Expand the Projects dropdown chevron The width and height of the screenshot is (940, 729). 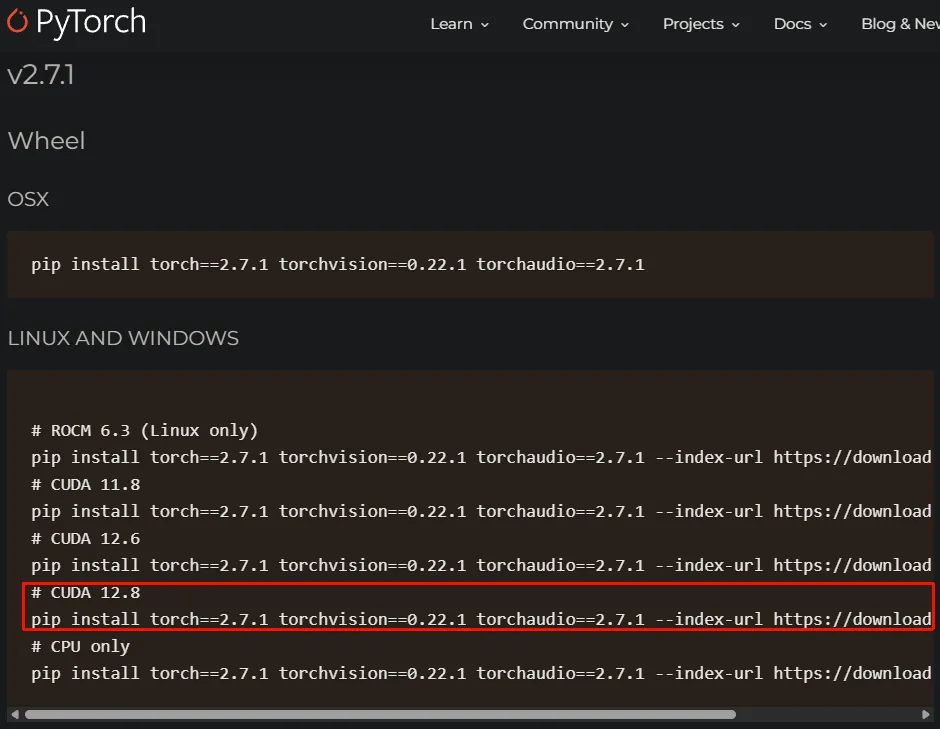(735, 25)
